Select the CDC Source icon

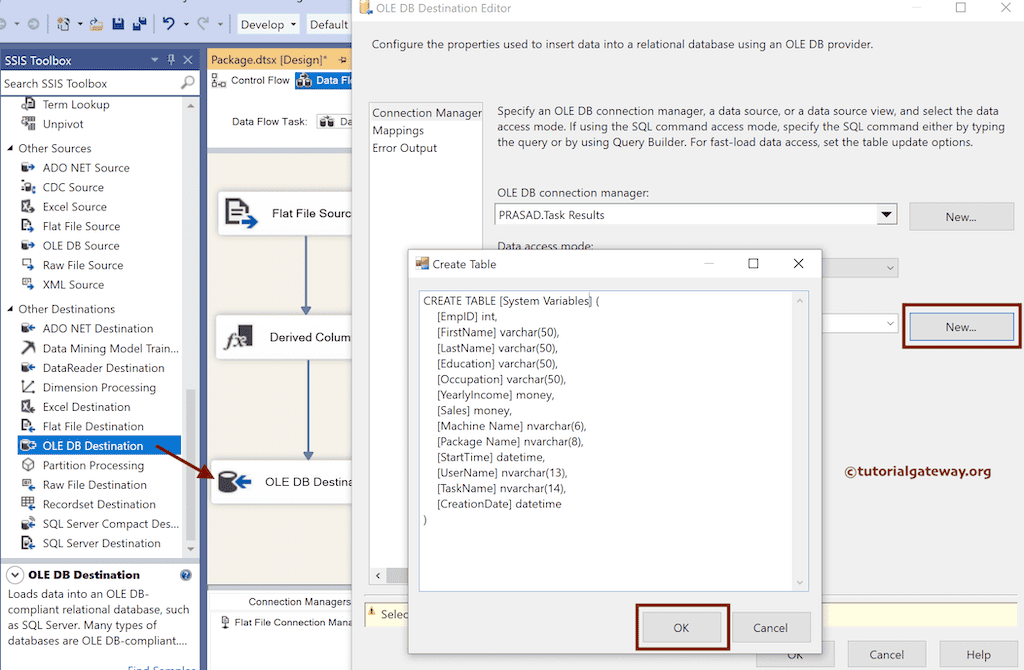tap(28, 187)
